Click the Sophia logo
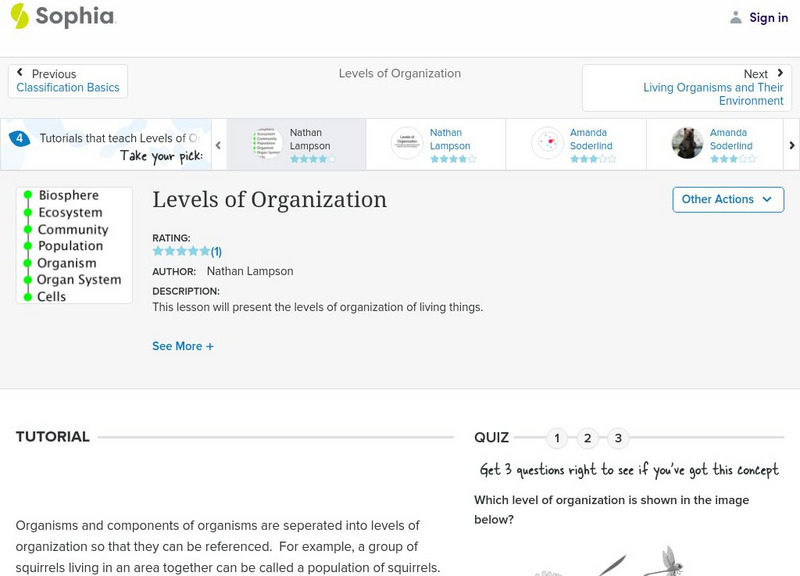Screen dimensions: 800x576 pos(62,17)
